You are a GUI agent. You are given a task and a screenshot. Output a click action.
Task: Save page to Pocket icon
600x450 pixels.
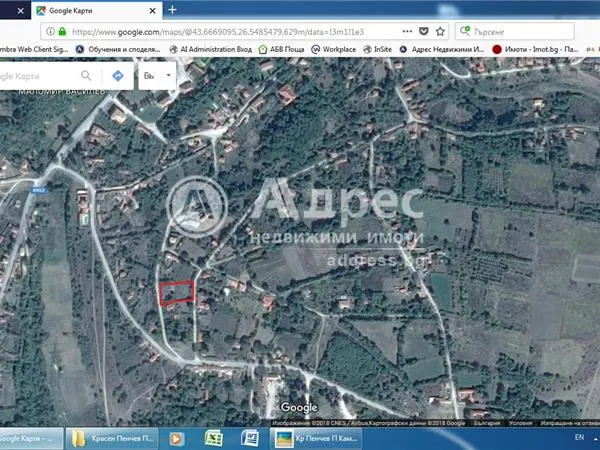point(424,31)
